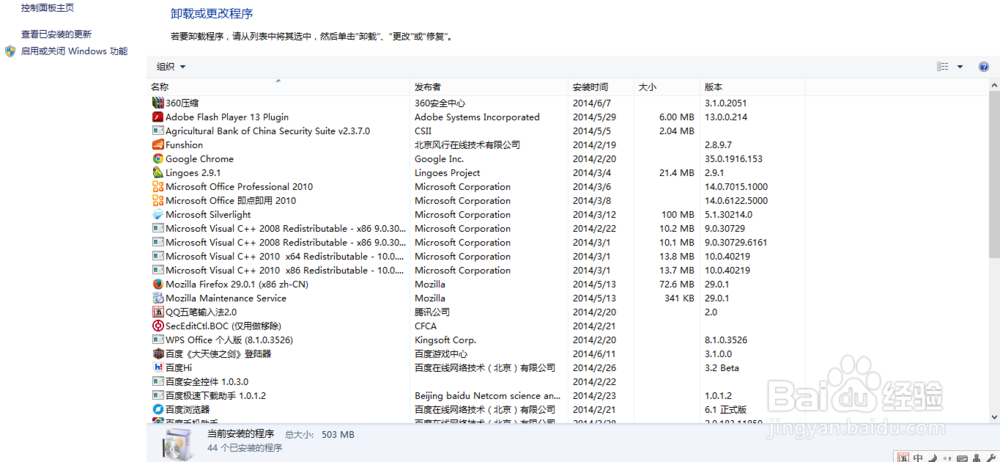Click the vertical scrollbar thumb
The image size is (1000, 462).
point(994,174)
